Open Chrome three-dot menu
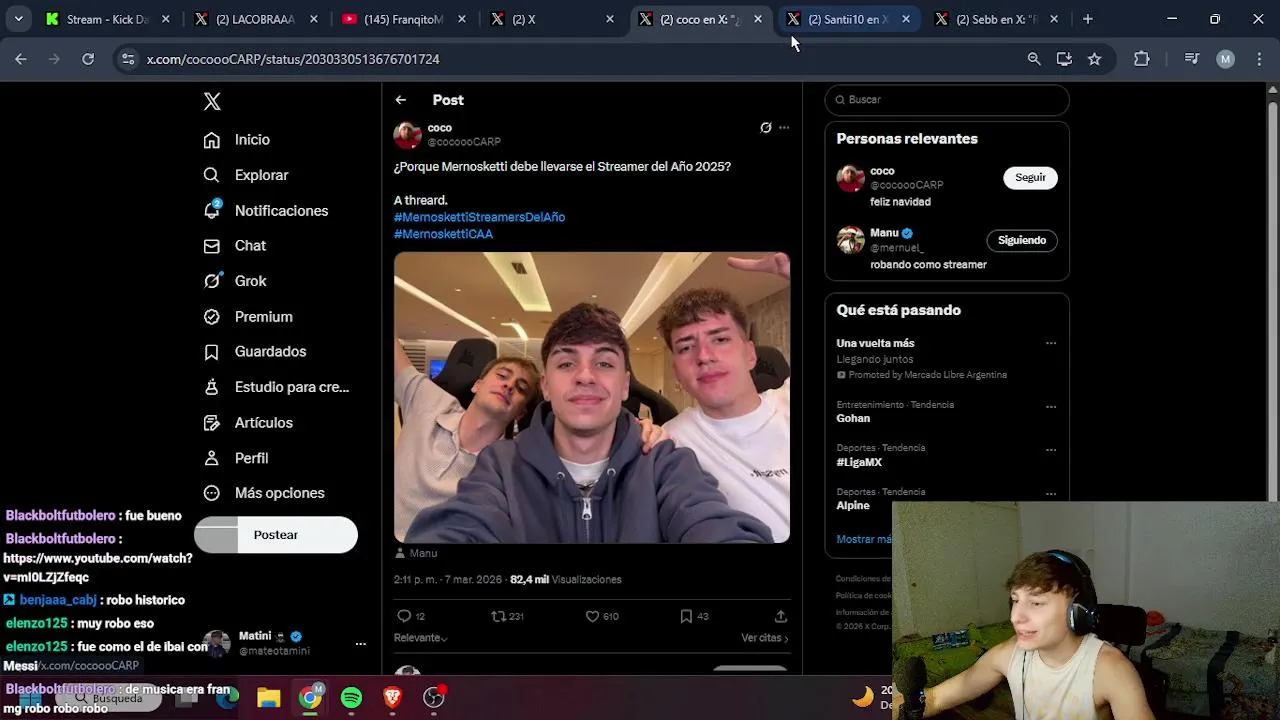 click(x=1258, y=59)
